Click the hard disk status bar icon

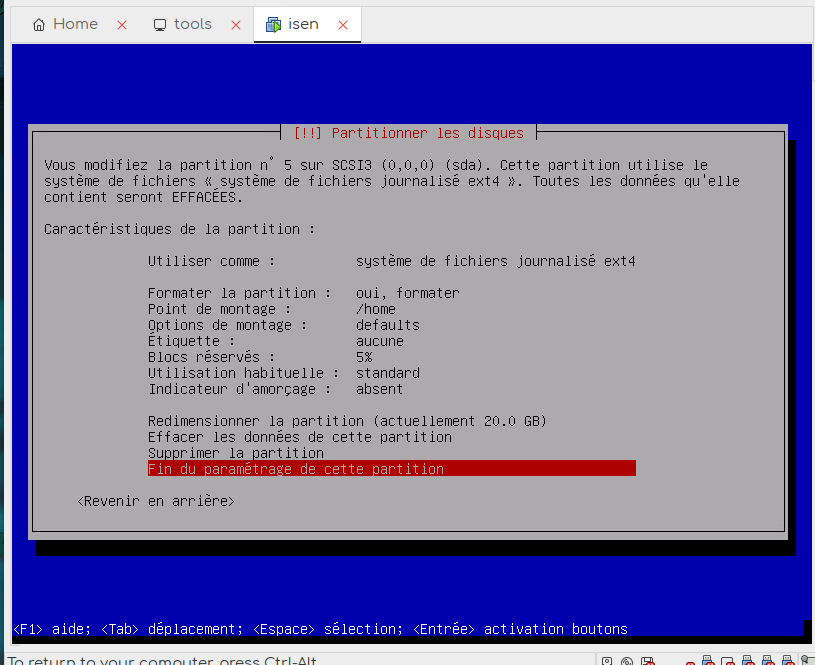[x=607, y=660]
